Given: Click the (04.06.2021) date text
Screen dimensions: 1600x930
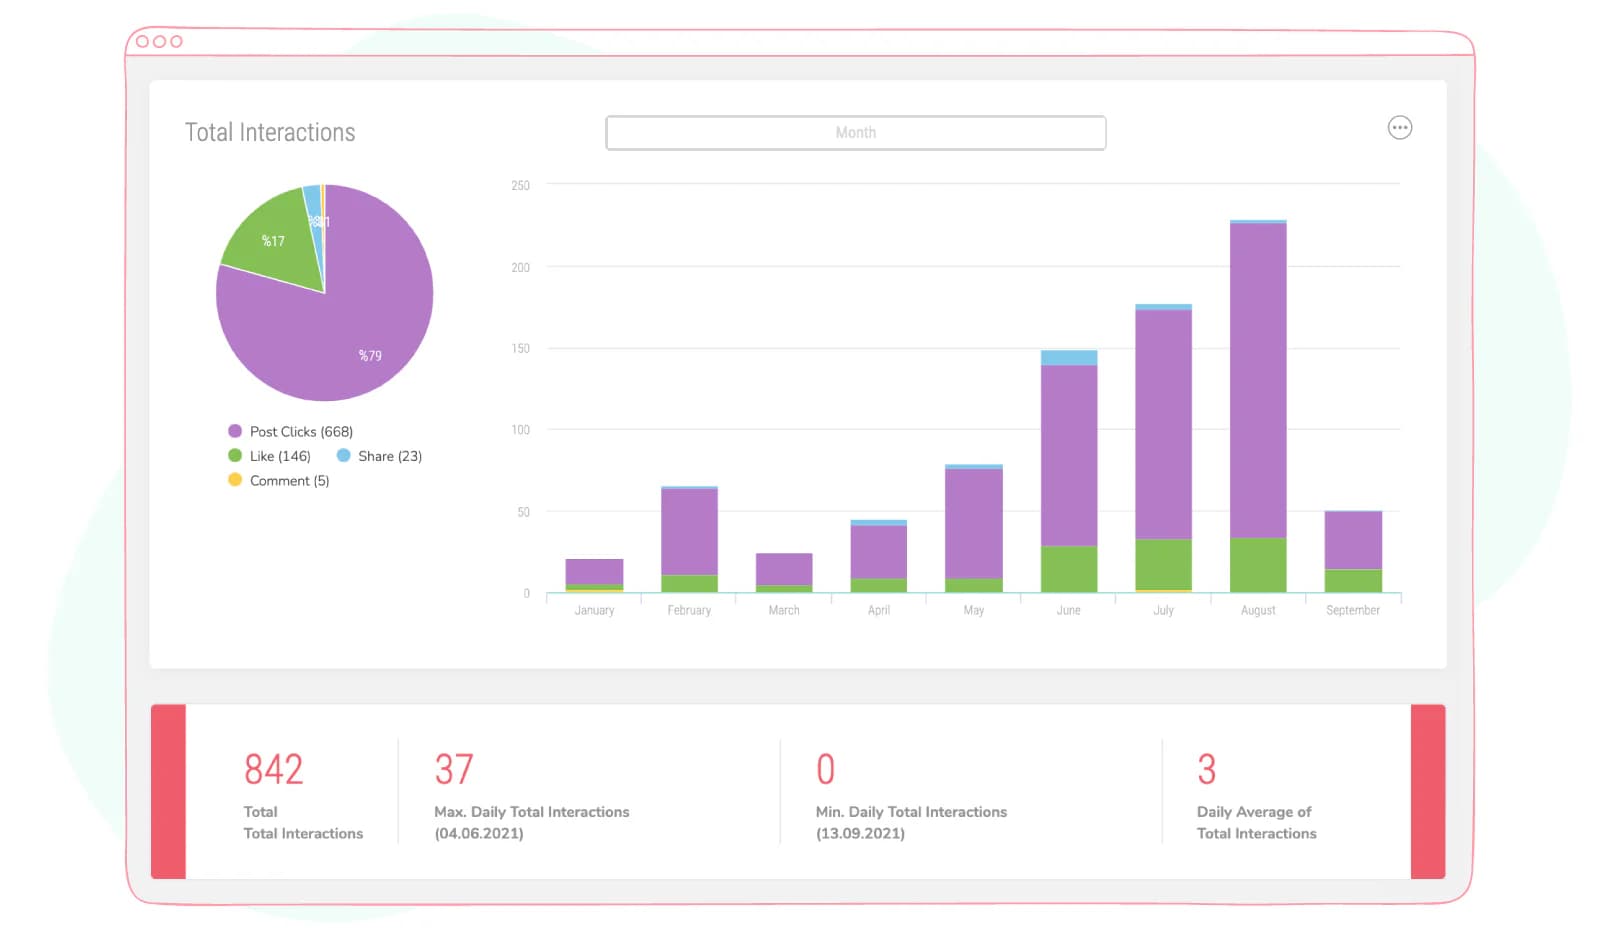Looking at the screenshot, I should (479, 833).
